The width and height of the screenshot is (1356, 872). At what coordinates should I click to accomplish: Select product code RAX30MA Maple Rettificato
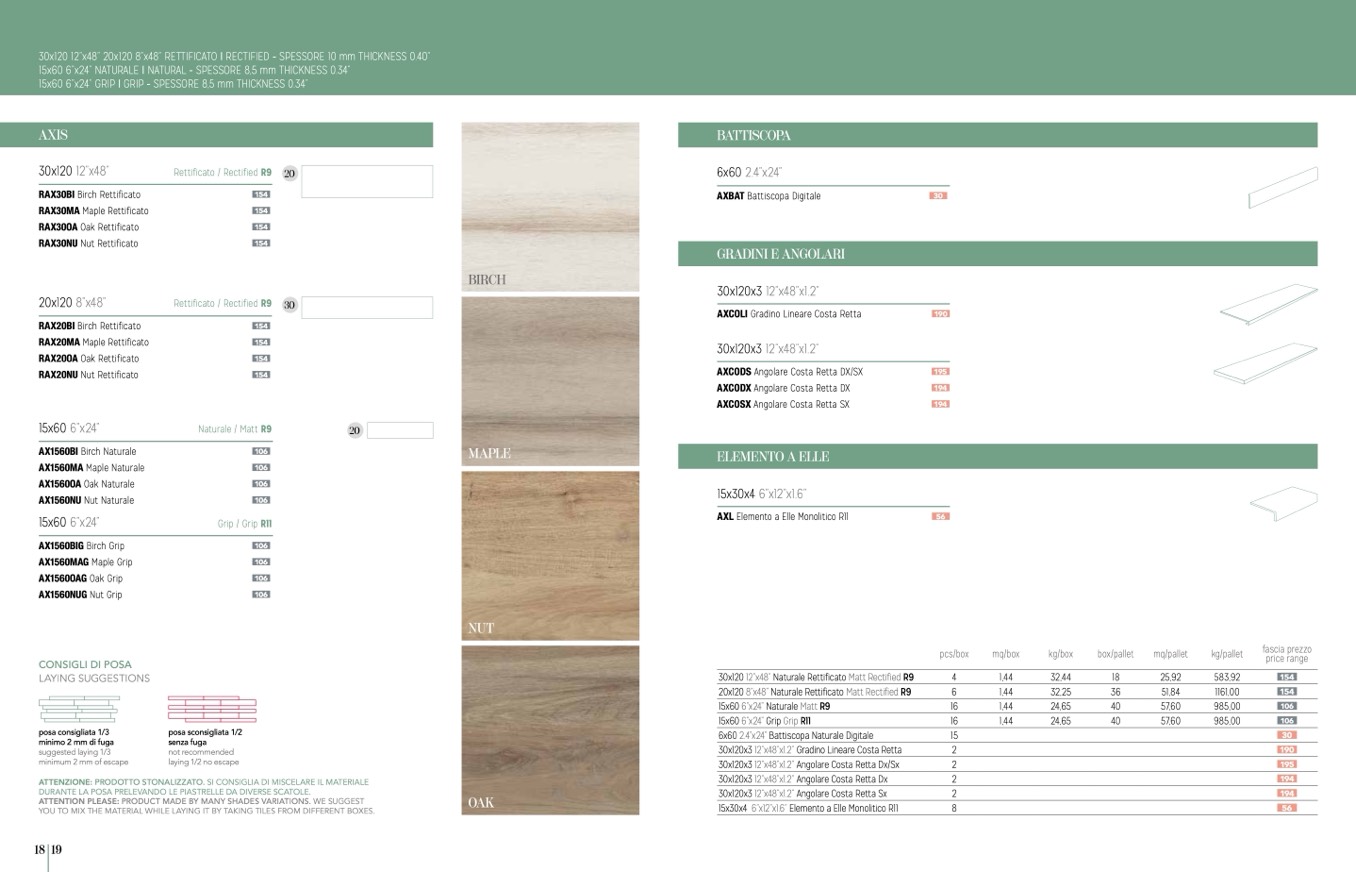[x=93, y=211]
